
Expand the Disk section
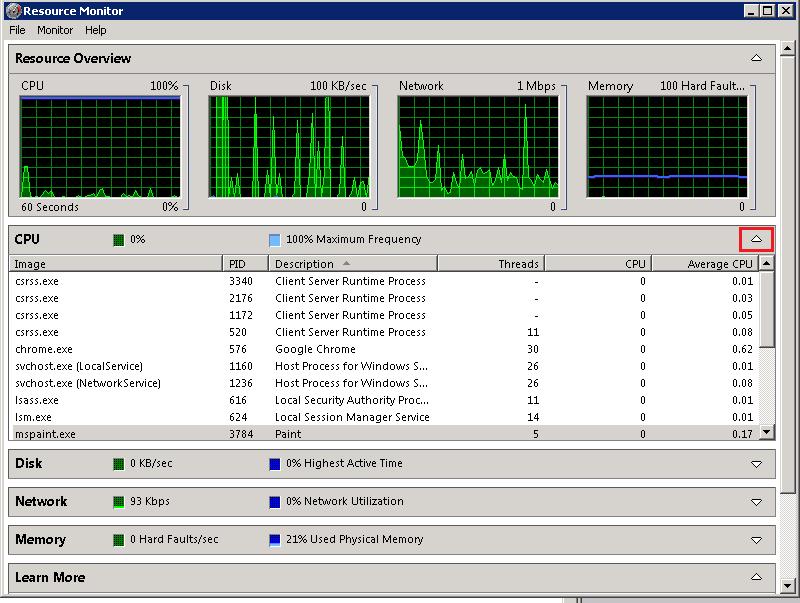point(756,464)
